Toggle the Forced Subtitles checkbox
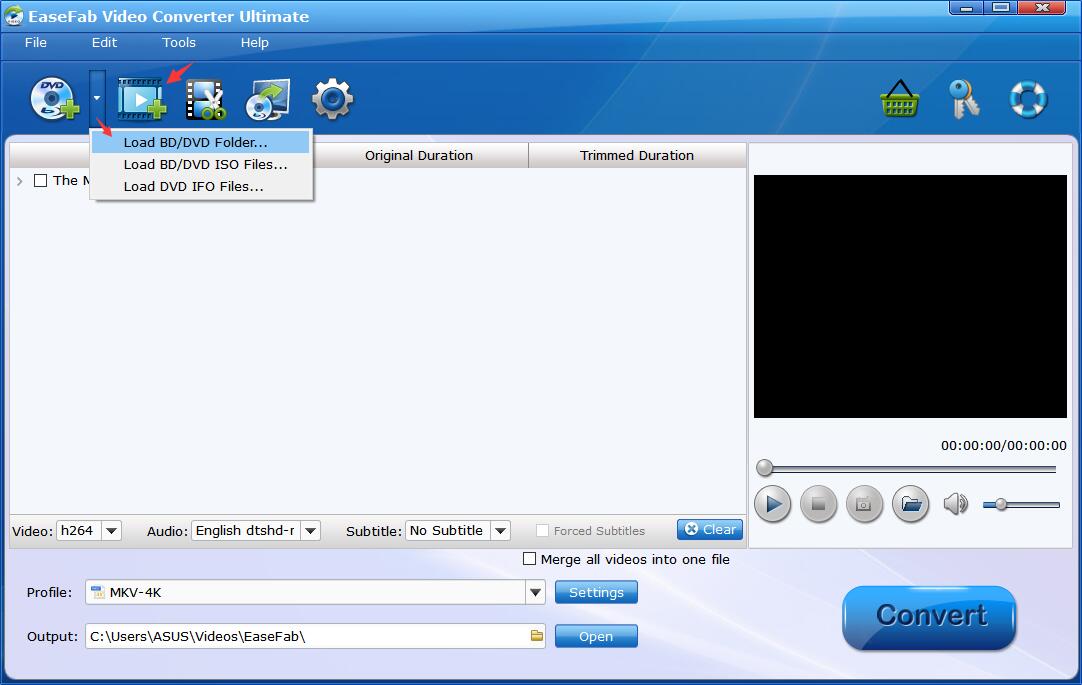The height and width of the screenshot is (685, 1082). (x=543, y=531)
